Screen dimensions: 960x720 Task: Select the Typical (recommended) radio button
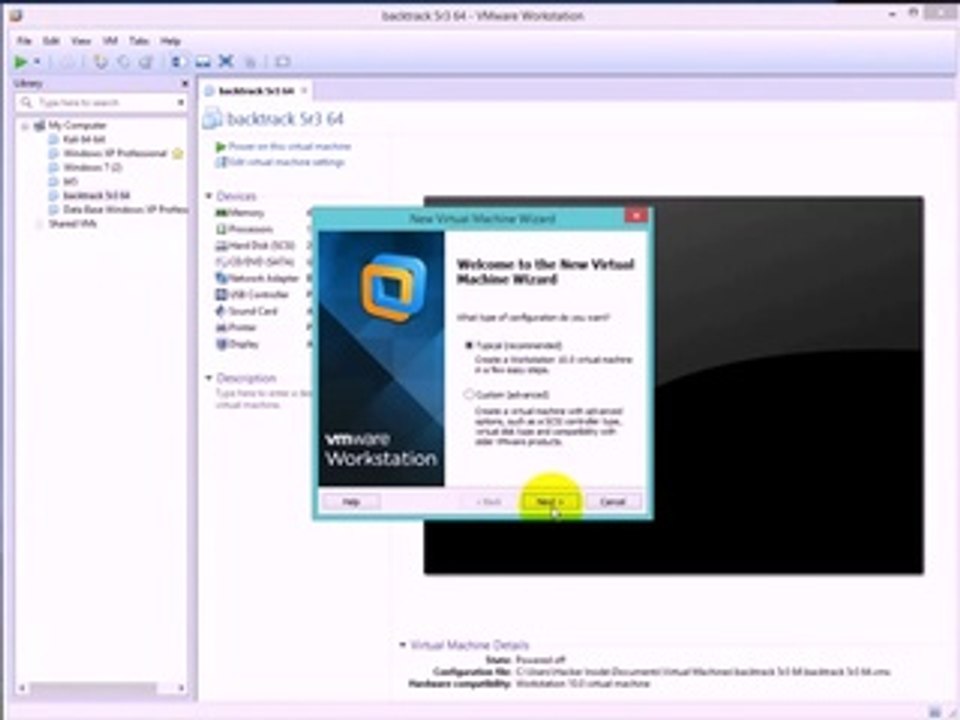point(469,346)
